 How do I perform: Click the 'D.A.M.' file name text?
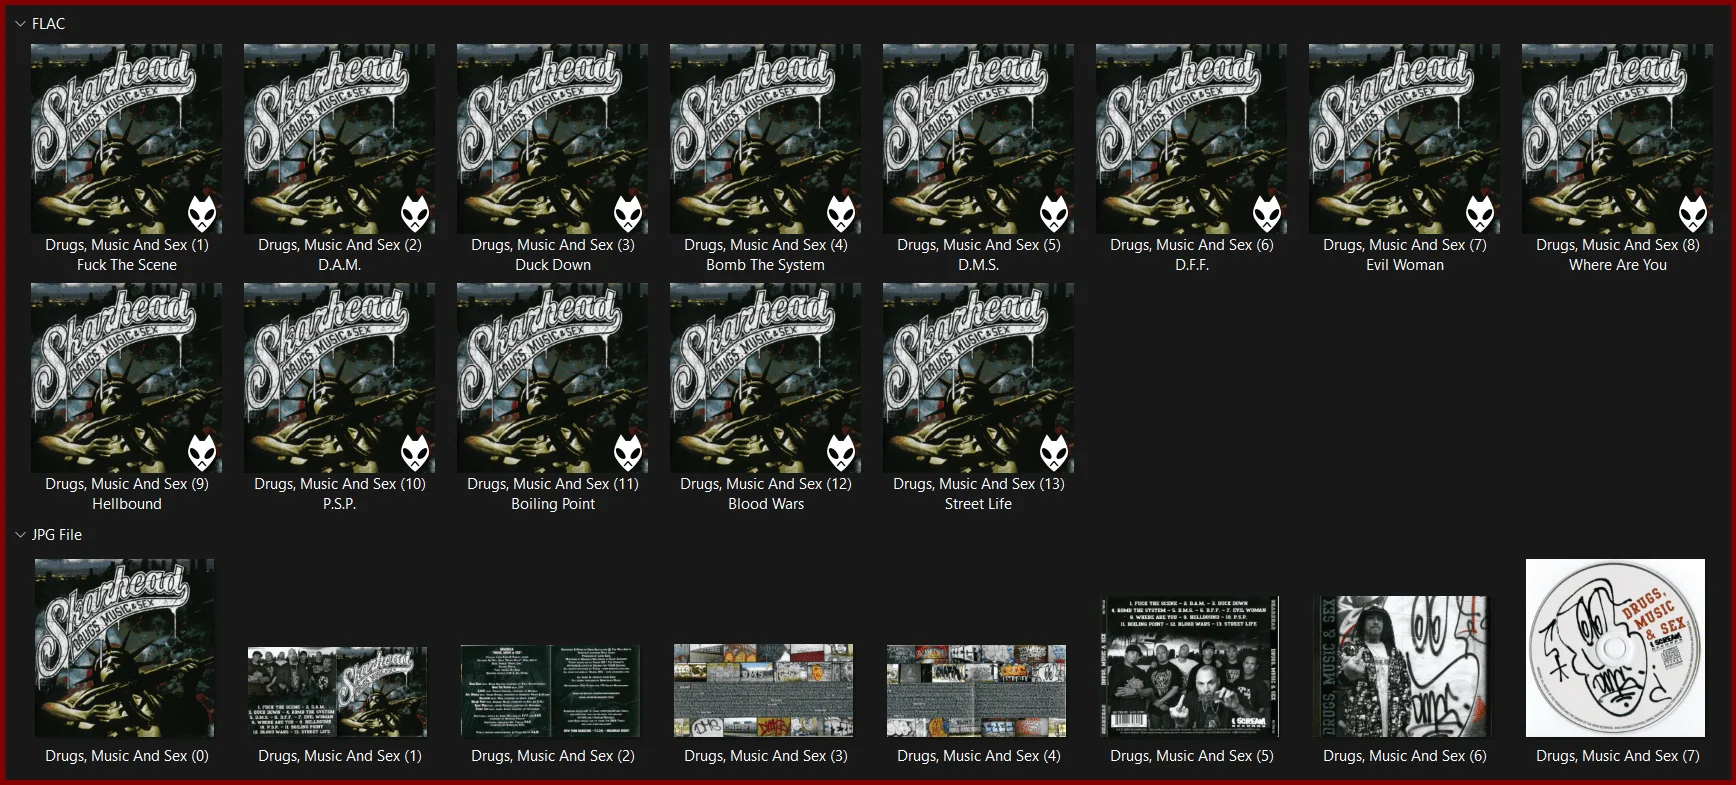(x=340, y=265)
